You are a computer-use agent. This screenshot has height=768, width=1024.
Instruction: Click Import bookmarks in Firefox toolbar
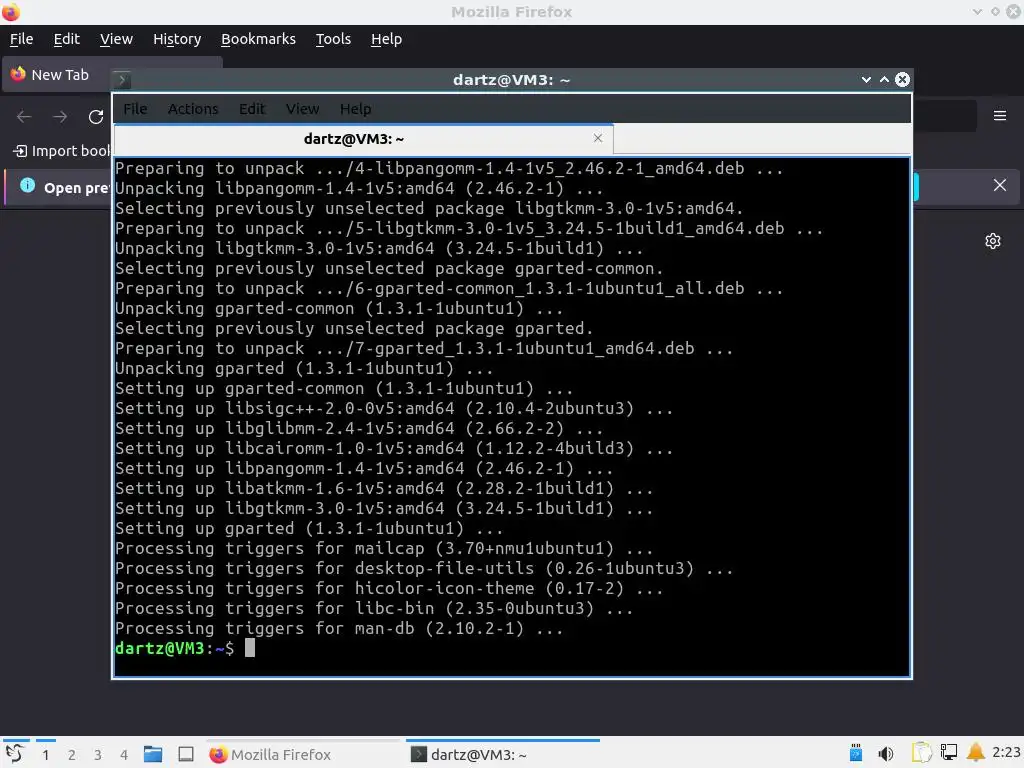point(62,151)
